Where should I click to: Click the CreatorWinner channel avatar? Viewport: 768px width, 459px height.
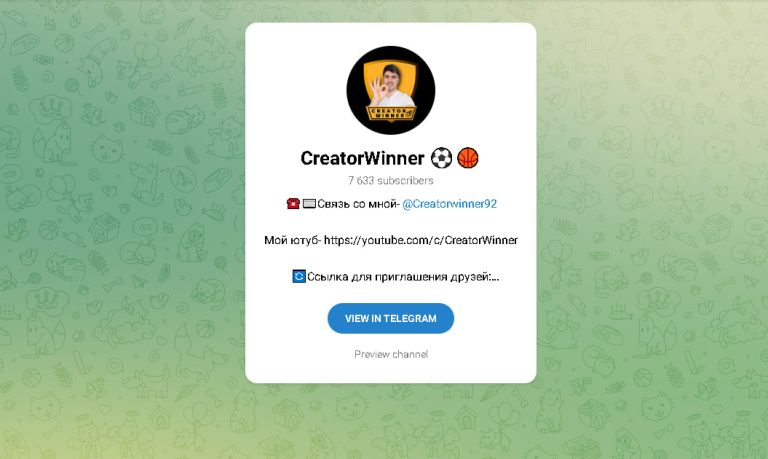[390, 91]
